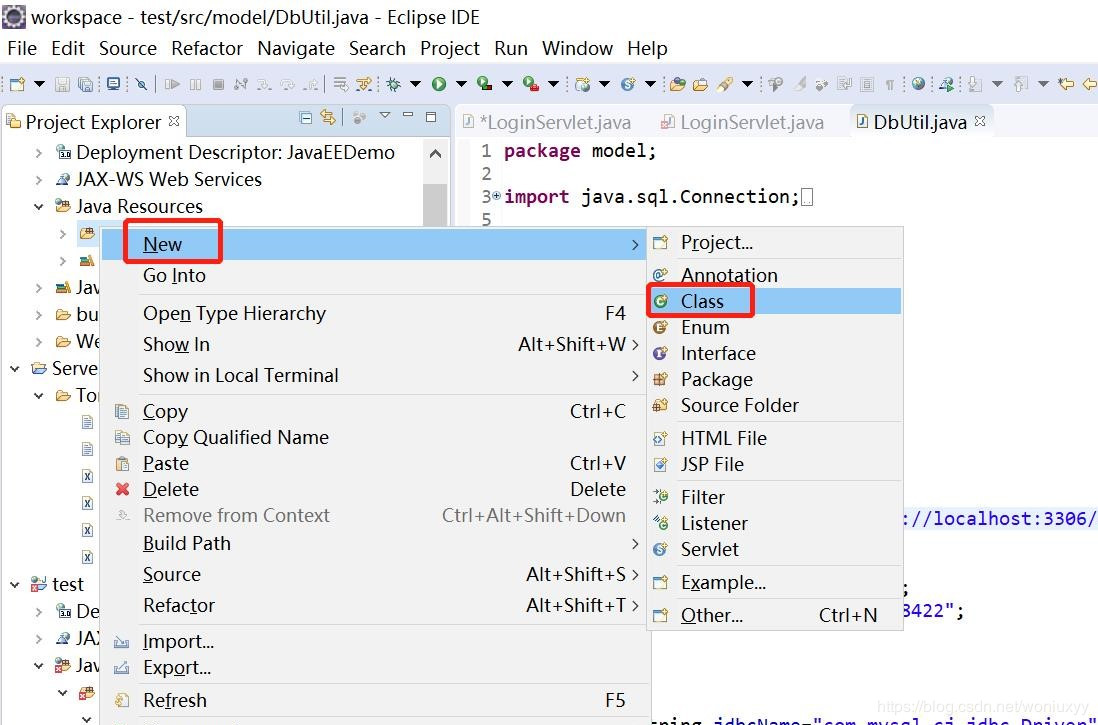Click the Search flashlight toolbar icon
1098x725 pixels.
(x=725, y=84)
